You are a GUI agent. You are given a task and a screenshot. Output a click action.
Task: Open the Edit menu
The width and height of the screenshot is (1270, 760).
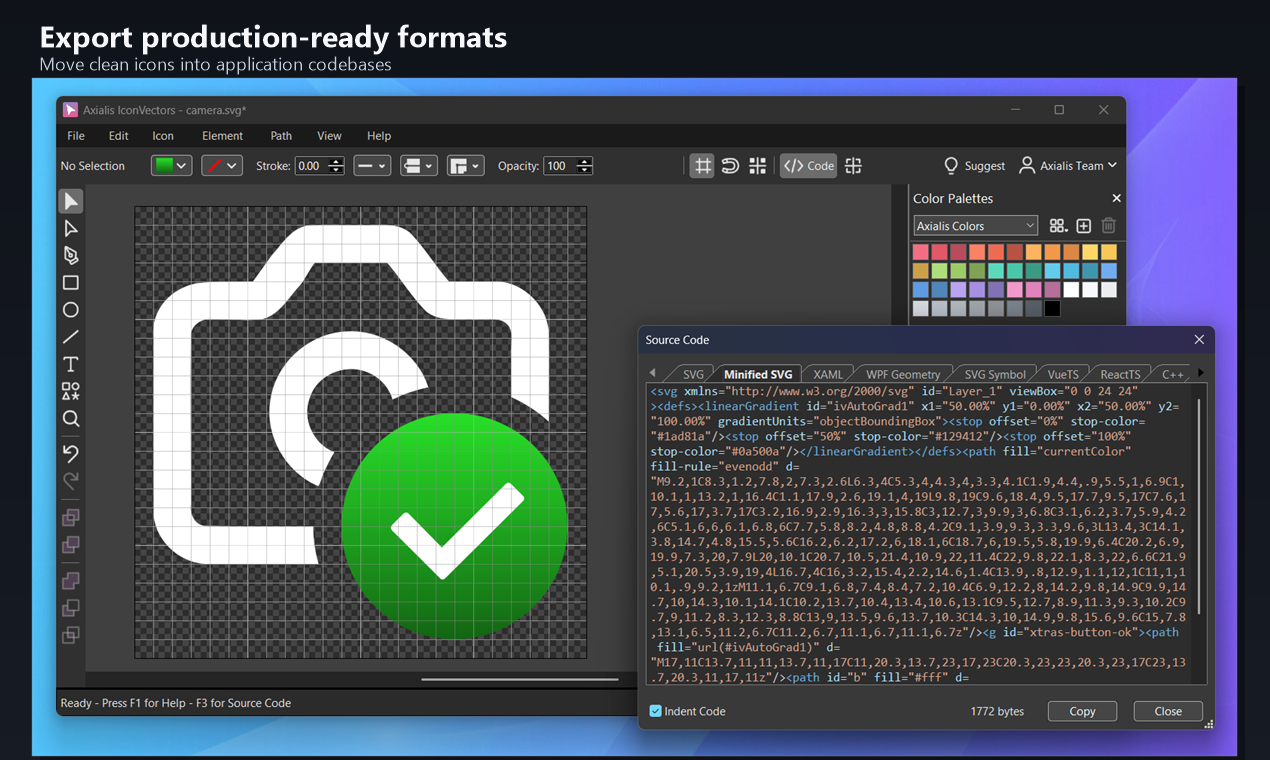(x=119, y=136)
